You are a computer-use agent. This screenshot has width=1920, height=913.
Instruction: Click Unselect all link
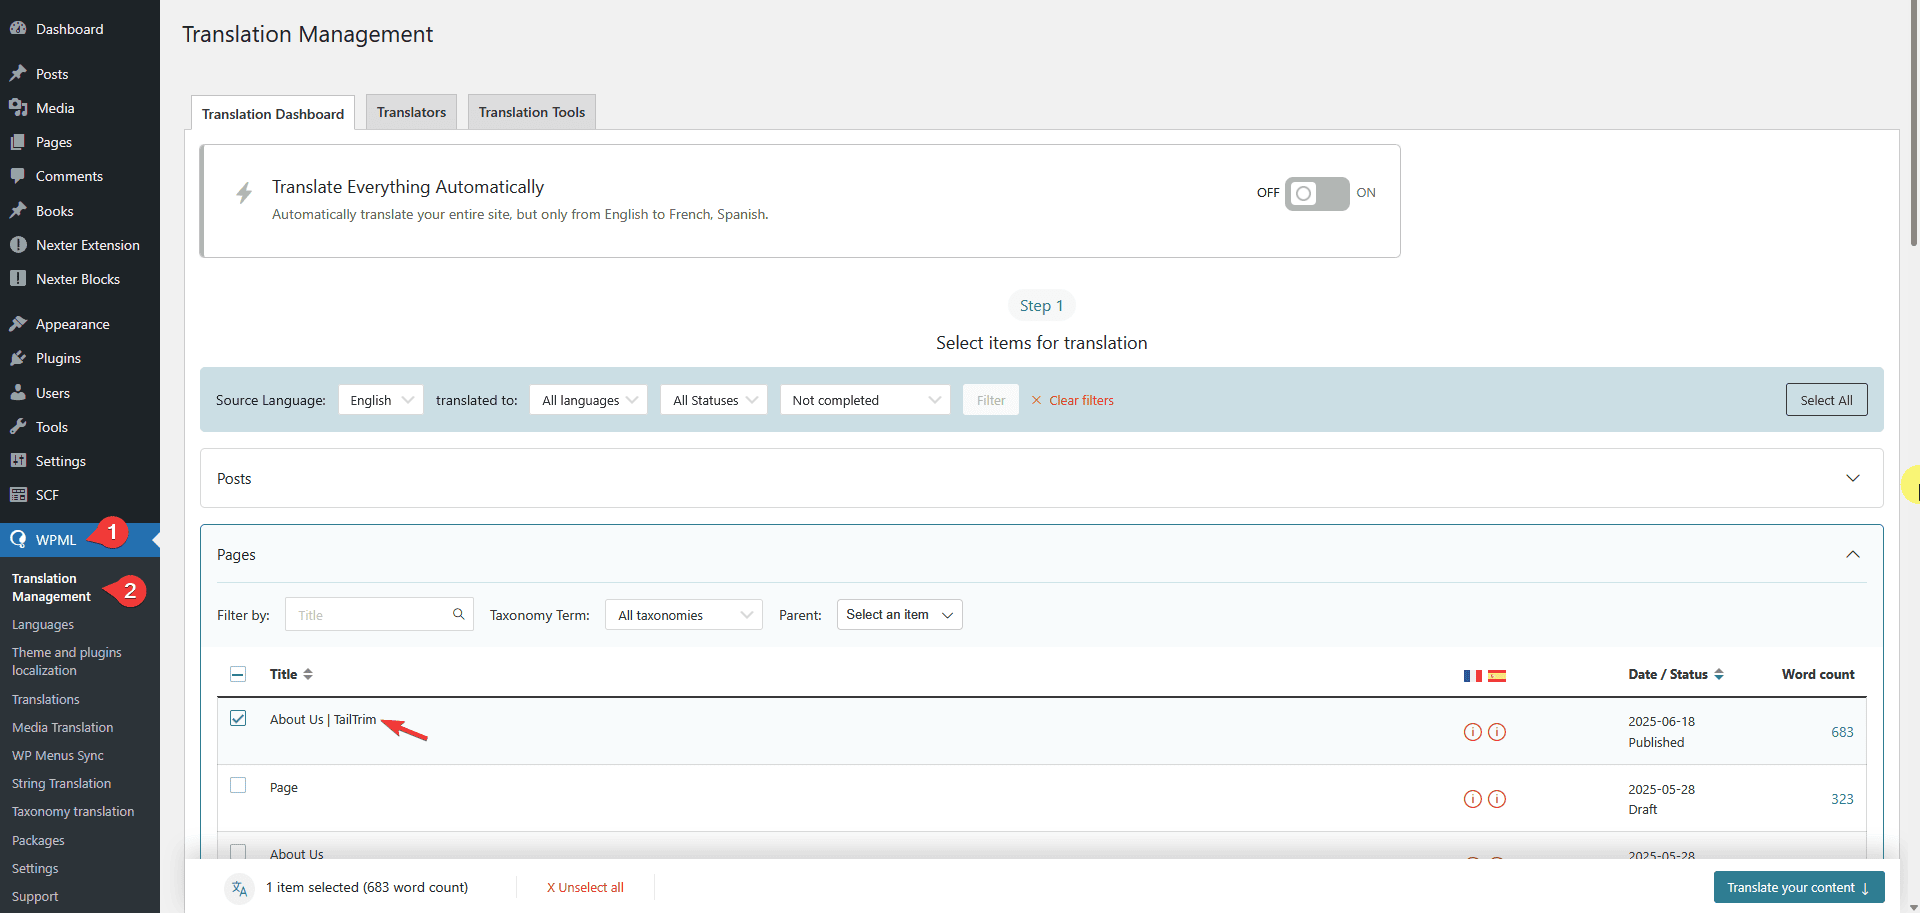[x=584, y=887]
